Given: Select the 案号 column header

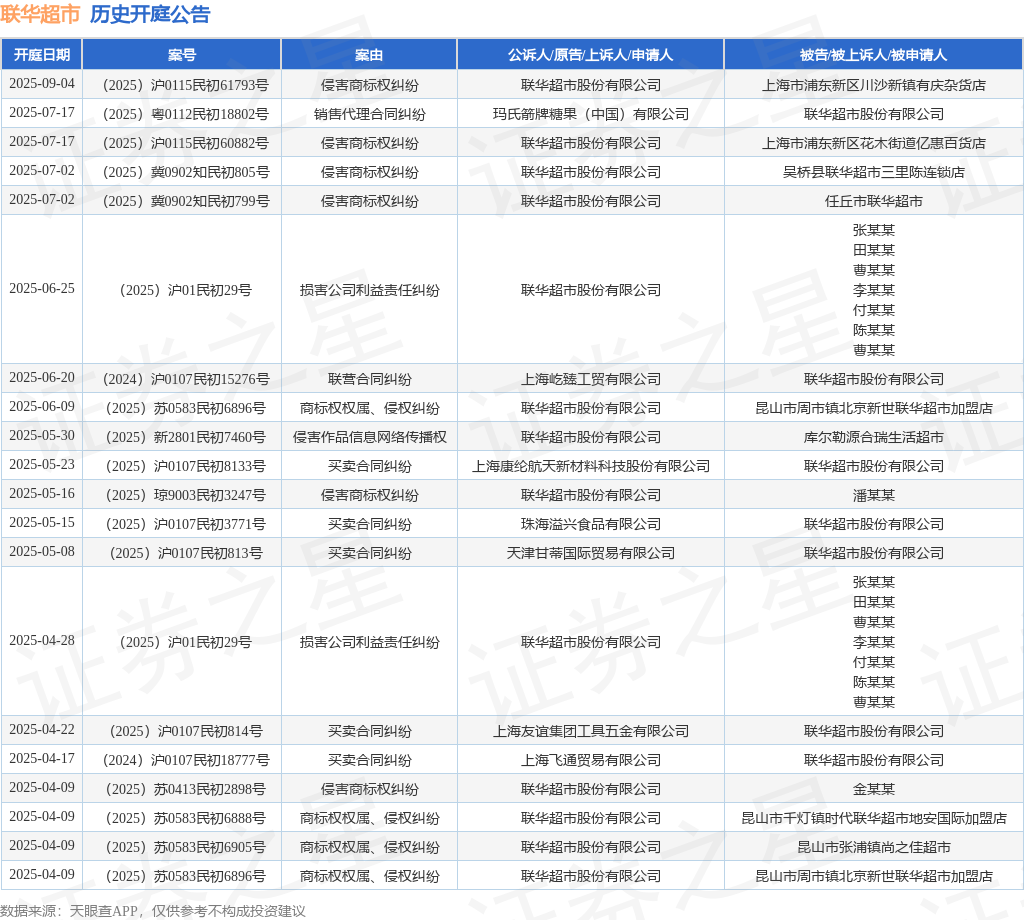Looking at the screenshot, I should click(x=182, y=55).
